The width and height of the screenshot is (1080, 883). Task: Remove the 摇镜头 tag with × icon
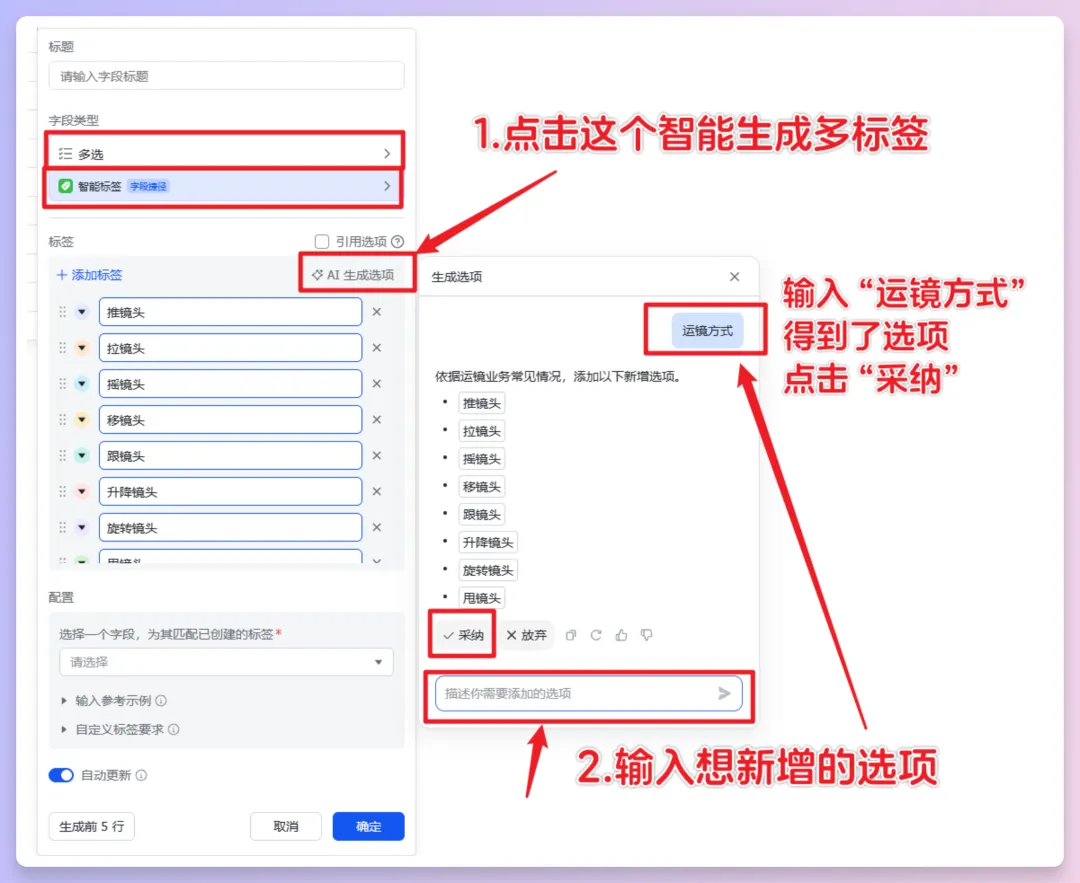click(375, 383)
